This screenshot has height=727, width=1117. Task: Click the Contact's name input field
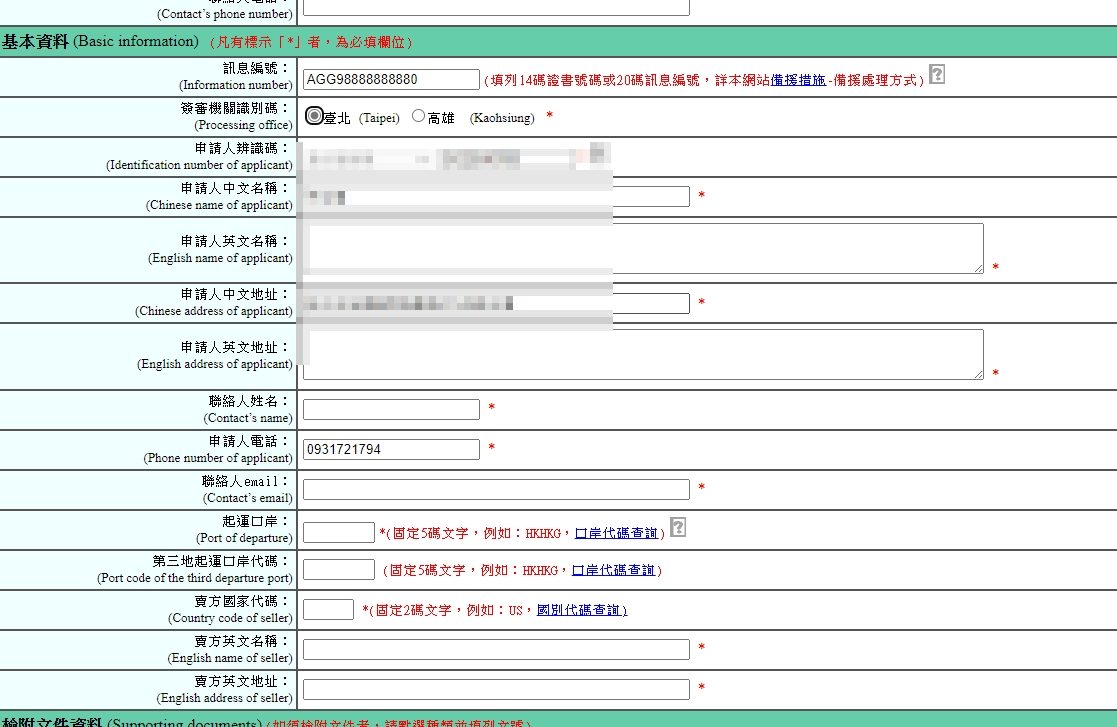pyautogui.click(x=391, y=409)
